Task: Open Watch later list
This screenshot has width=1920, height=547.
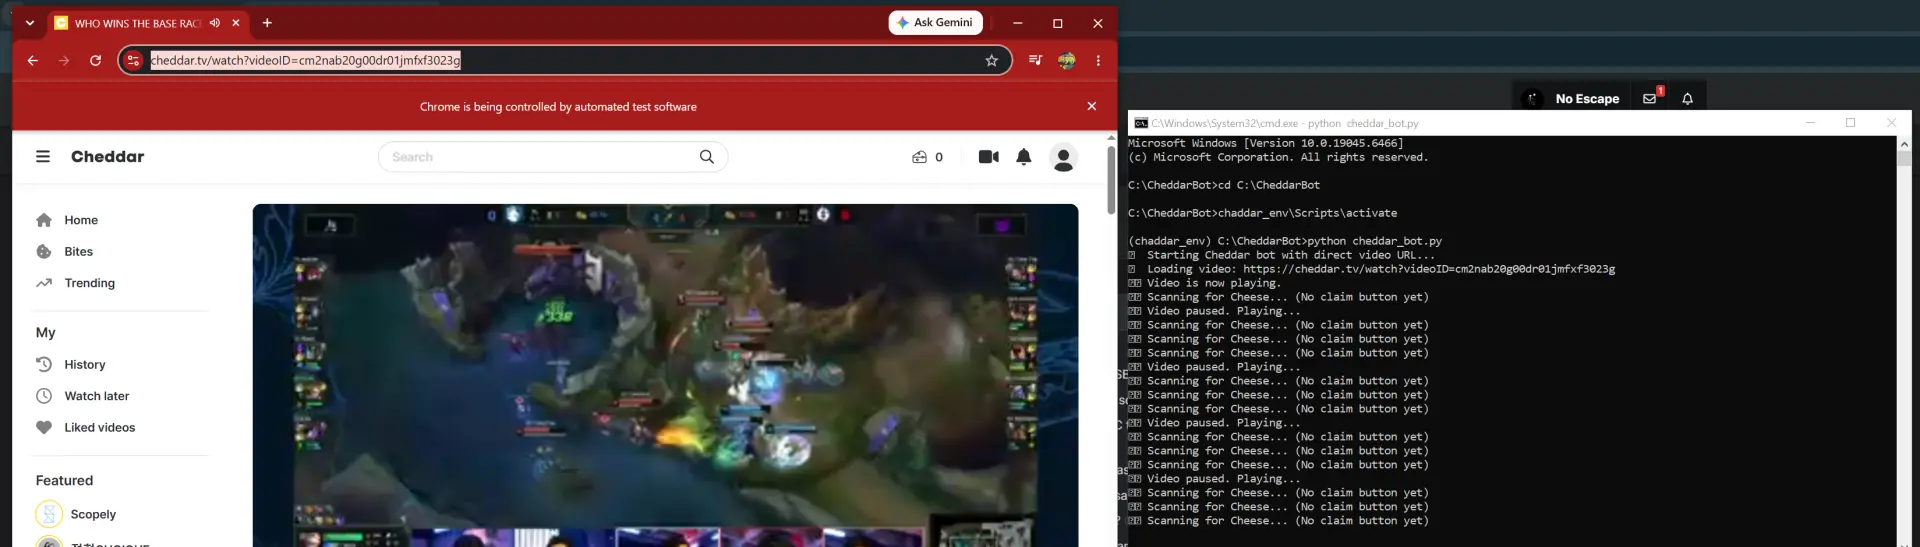Action: (x=96, y=396)
